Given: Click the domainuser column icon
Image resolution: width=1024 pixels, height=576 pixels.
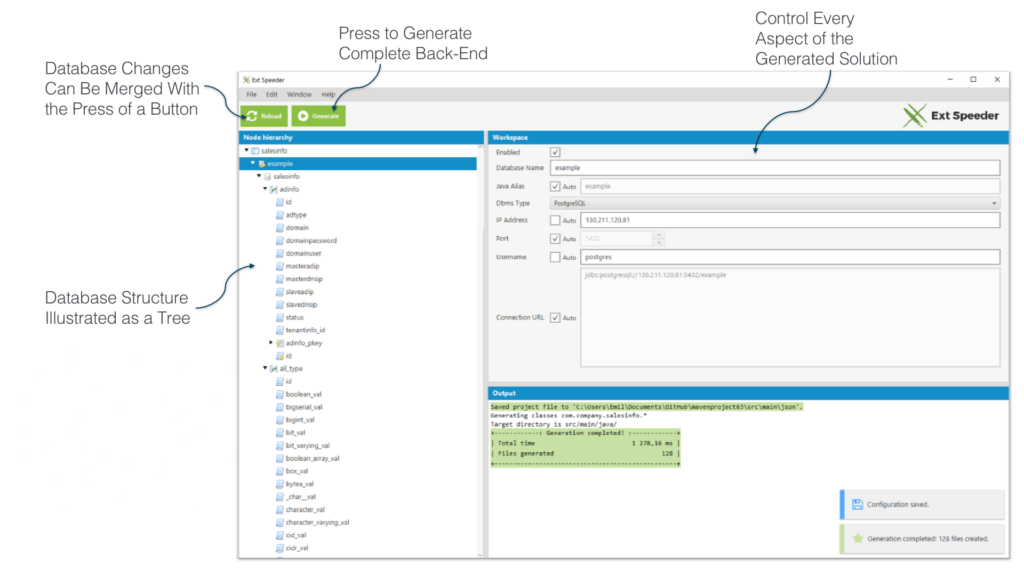Looking at the screenshot, I should [x=280, y=253].
